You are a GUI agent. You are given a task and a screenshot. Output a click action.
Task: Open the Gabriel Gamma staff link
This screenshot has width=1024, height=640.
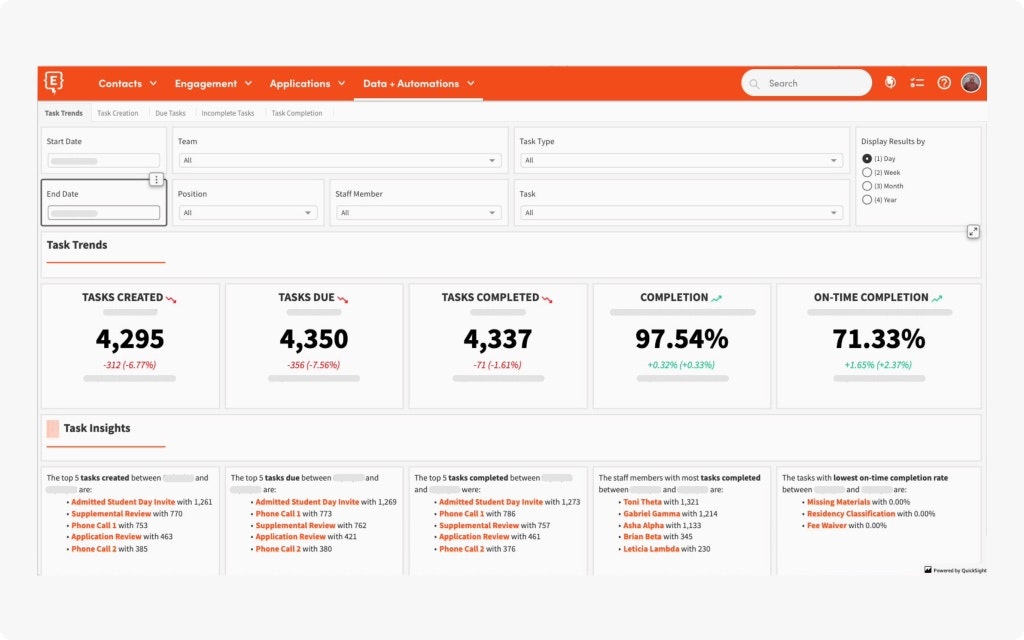click(652, 514)
